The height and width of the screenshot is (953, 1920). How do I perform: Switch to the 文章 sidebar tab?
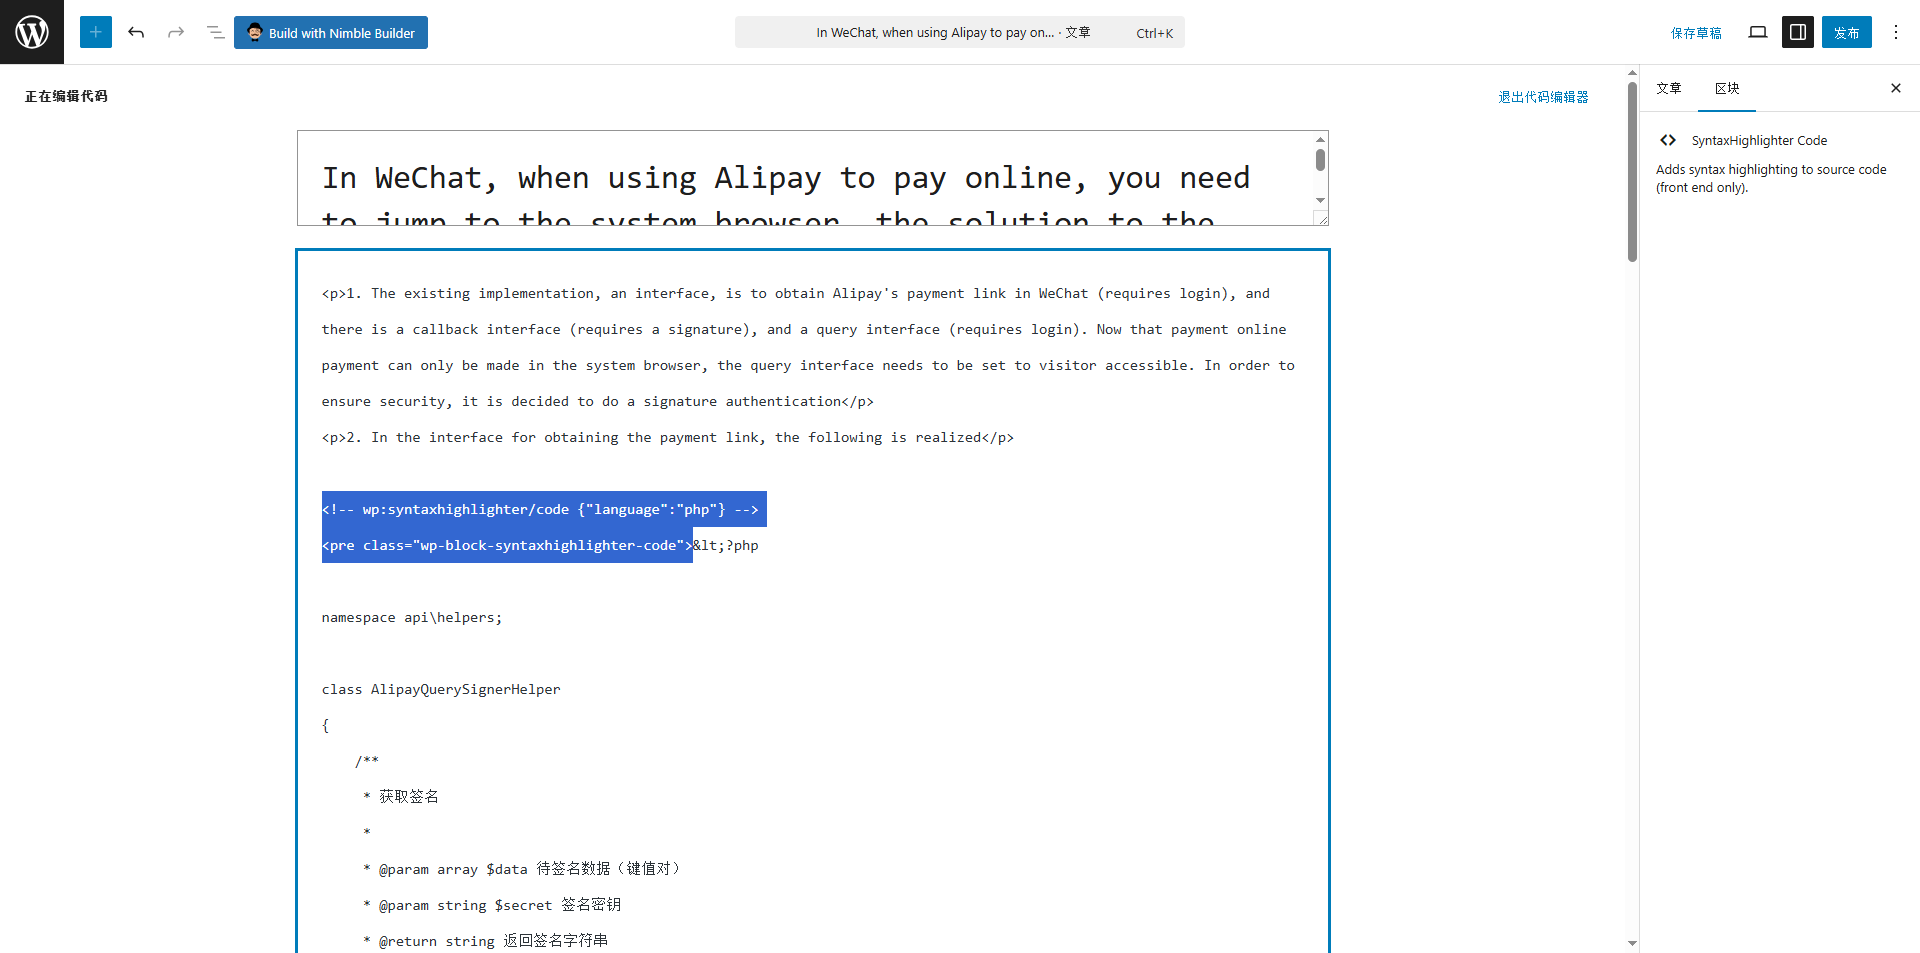coord(1669,88)
